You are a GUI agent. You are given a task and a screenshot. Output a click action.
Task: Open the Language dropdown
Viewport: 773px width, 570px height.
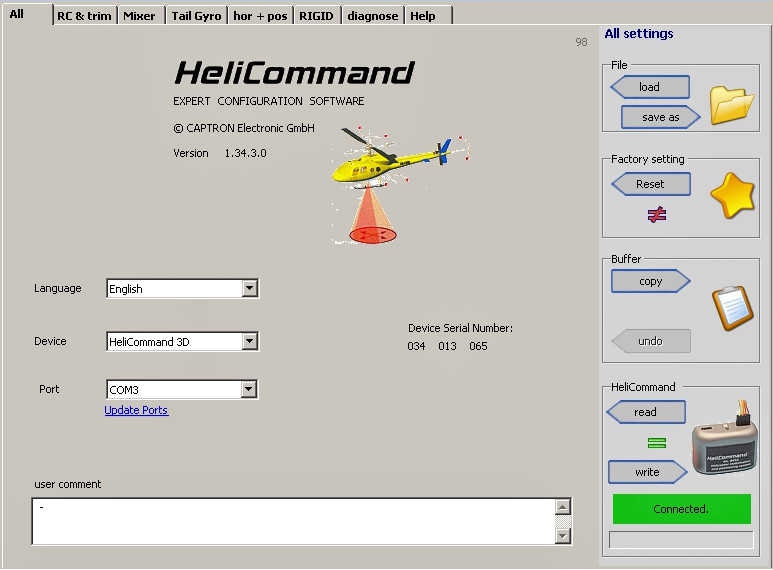click(249, 288)
